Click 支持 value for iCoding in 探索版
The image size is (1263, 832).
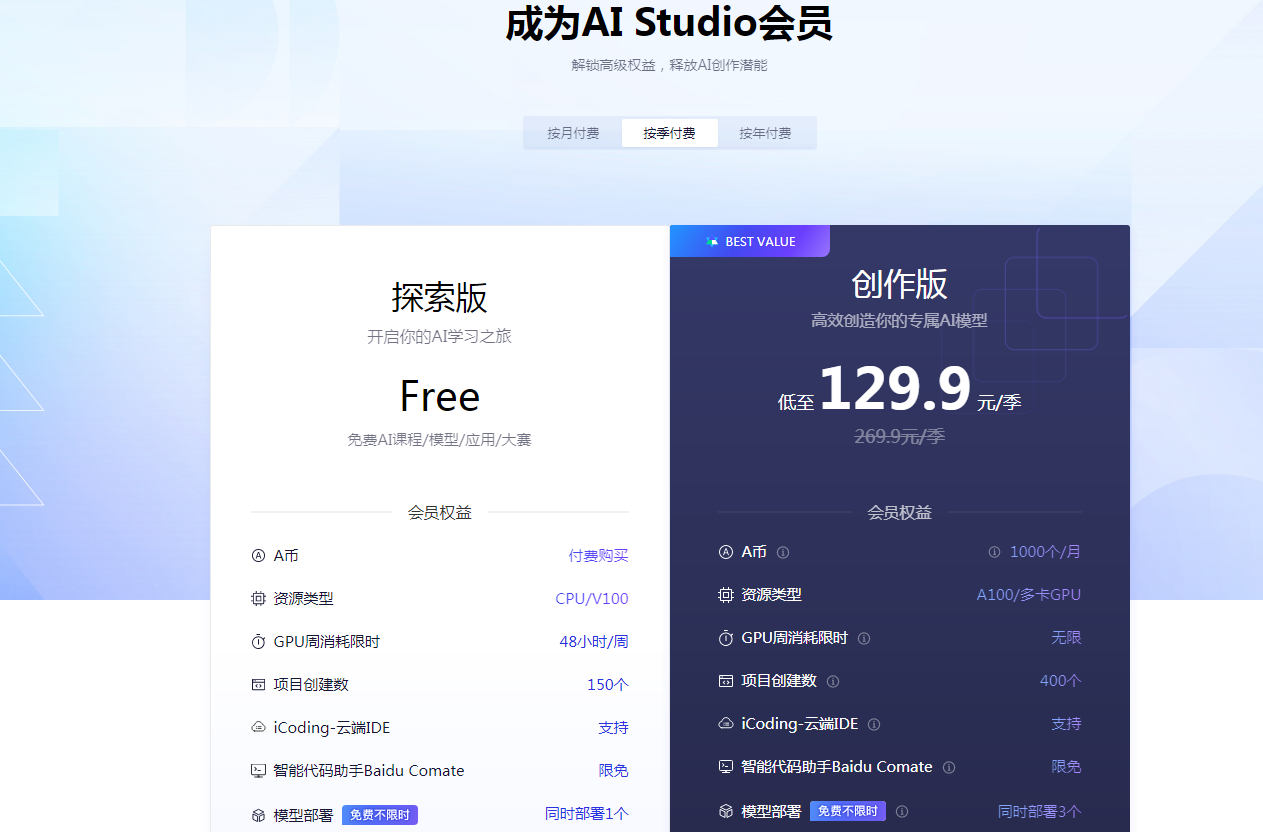pyautogui.click(x=614, y=728)
